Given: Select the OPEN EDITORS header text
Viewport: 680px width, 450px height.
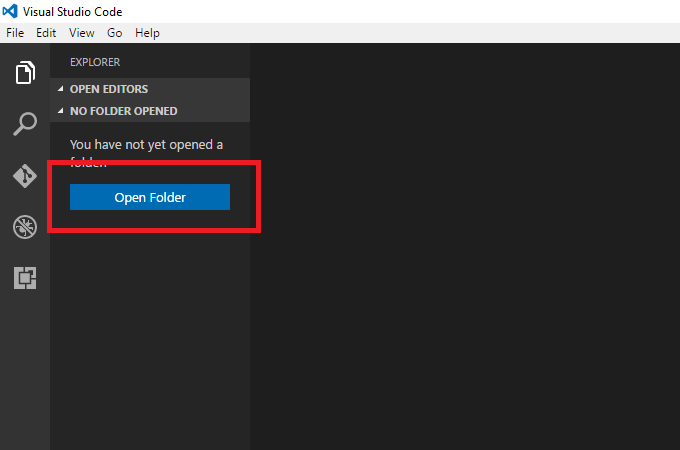Looking at the screenshot, I should (109, 89).
